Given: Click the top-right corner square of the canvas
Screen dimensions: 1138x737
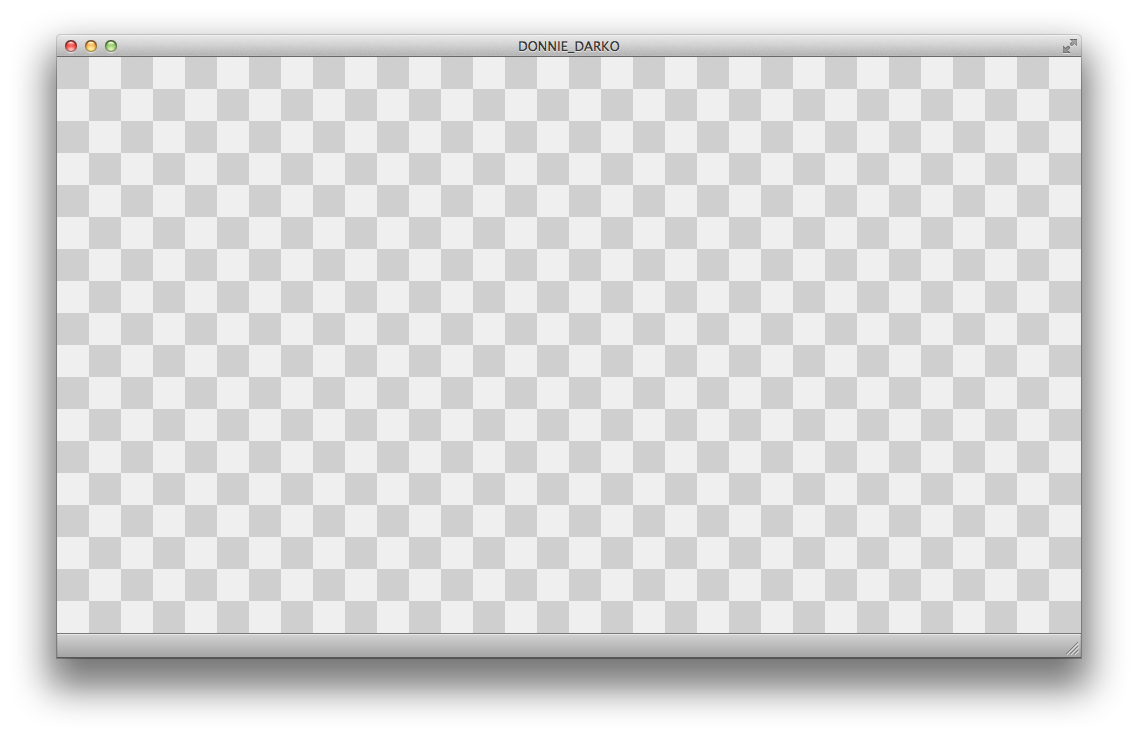Looking at the screenshot, I should point(1065,72).
